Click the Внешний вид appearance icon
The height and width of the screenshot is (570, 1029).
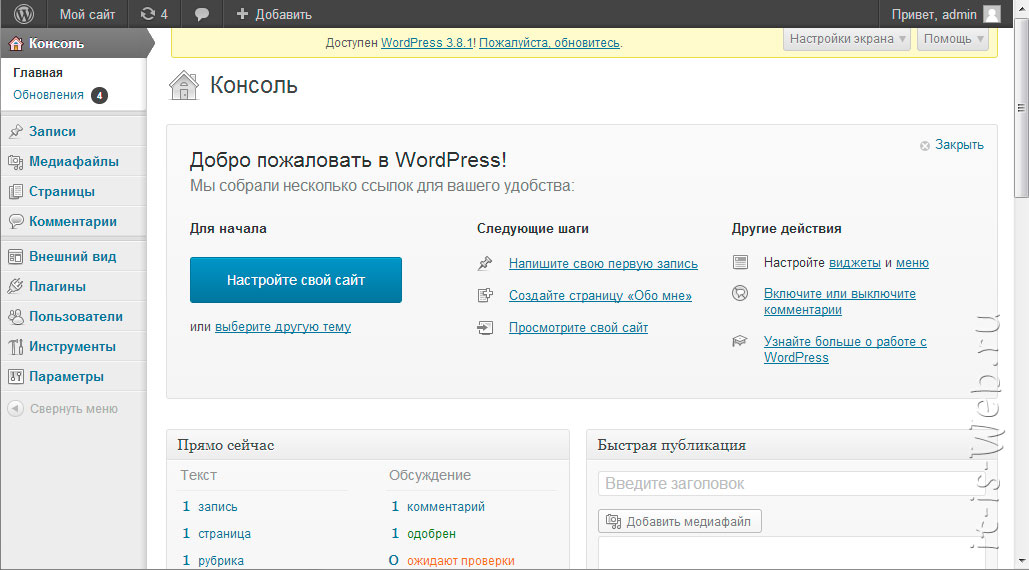coord(16,256)
